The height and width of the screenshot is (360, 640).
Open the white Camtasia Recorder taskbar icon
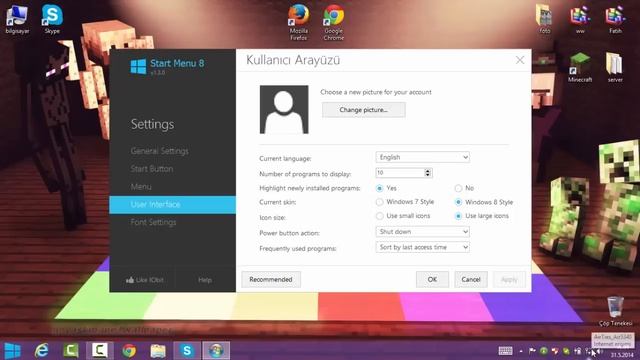coord(100,351)
